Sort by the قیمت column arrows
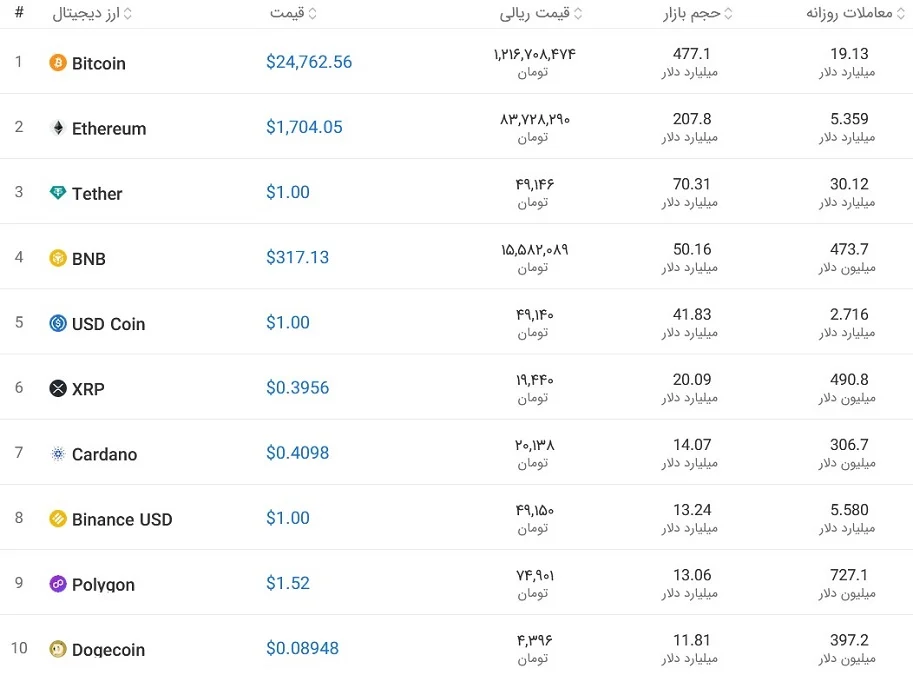Screen dimensions: 913x675 pyautogui.click(x=313, y=13)
